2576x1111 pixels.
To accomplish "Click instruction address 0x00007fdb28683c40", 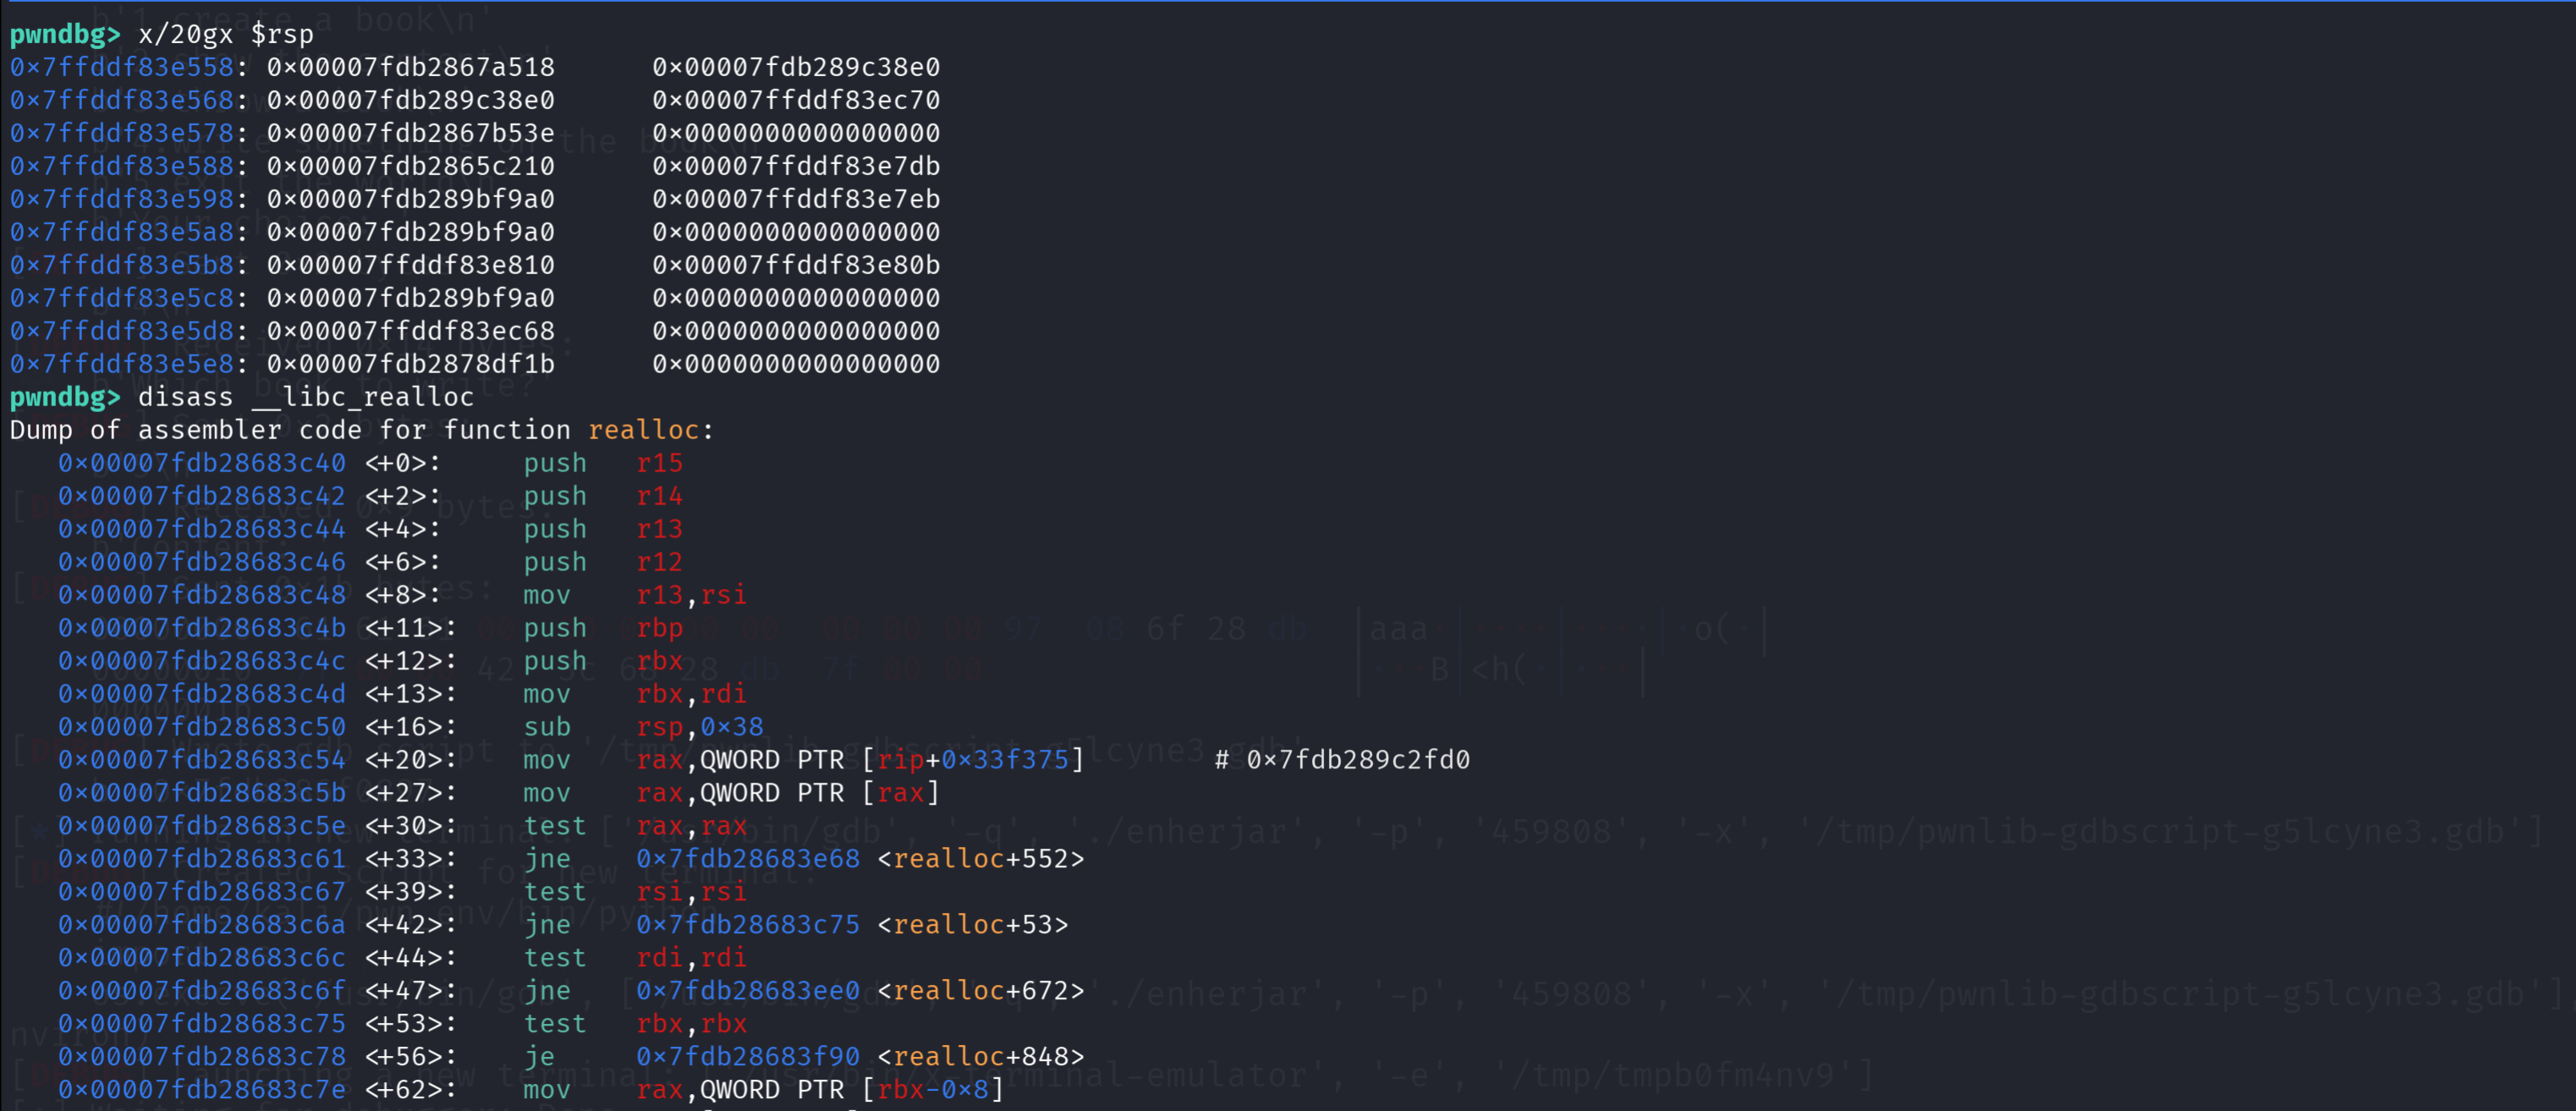I will tap(202, 463).
